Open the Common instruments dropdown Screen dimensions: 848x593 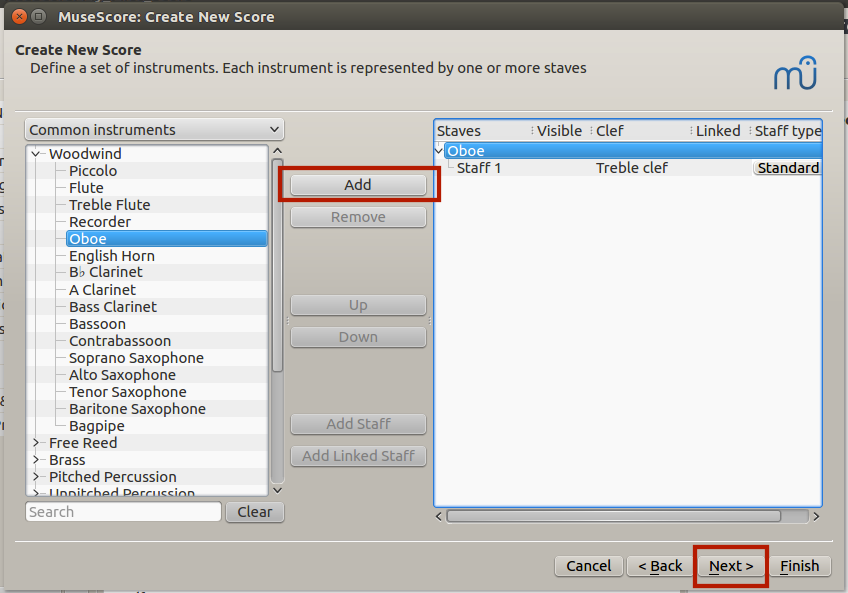click(x=154, y=130)
